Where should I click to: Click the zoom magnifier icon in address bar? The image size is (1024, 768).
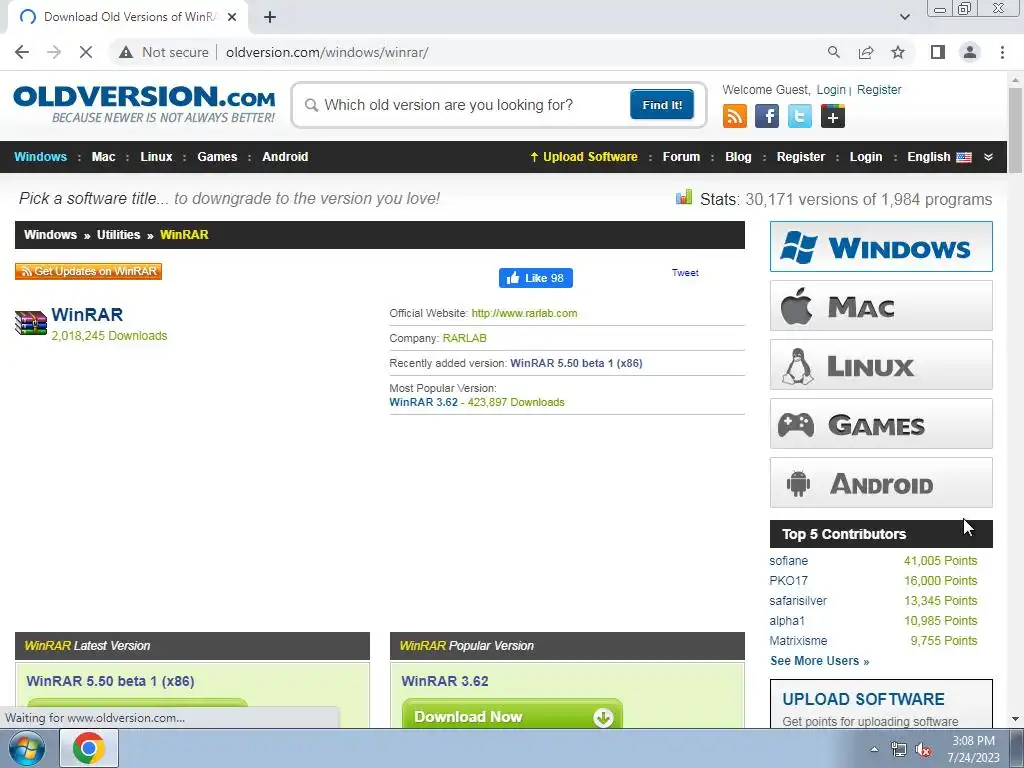pyautogui.click(x=833, y=52)
